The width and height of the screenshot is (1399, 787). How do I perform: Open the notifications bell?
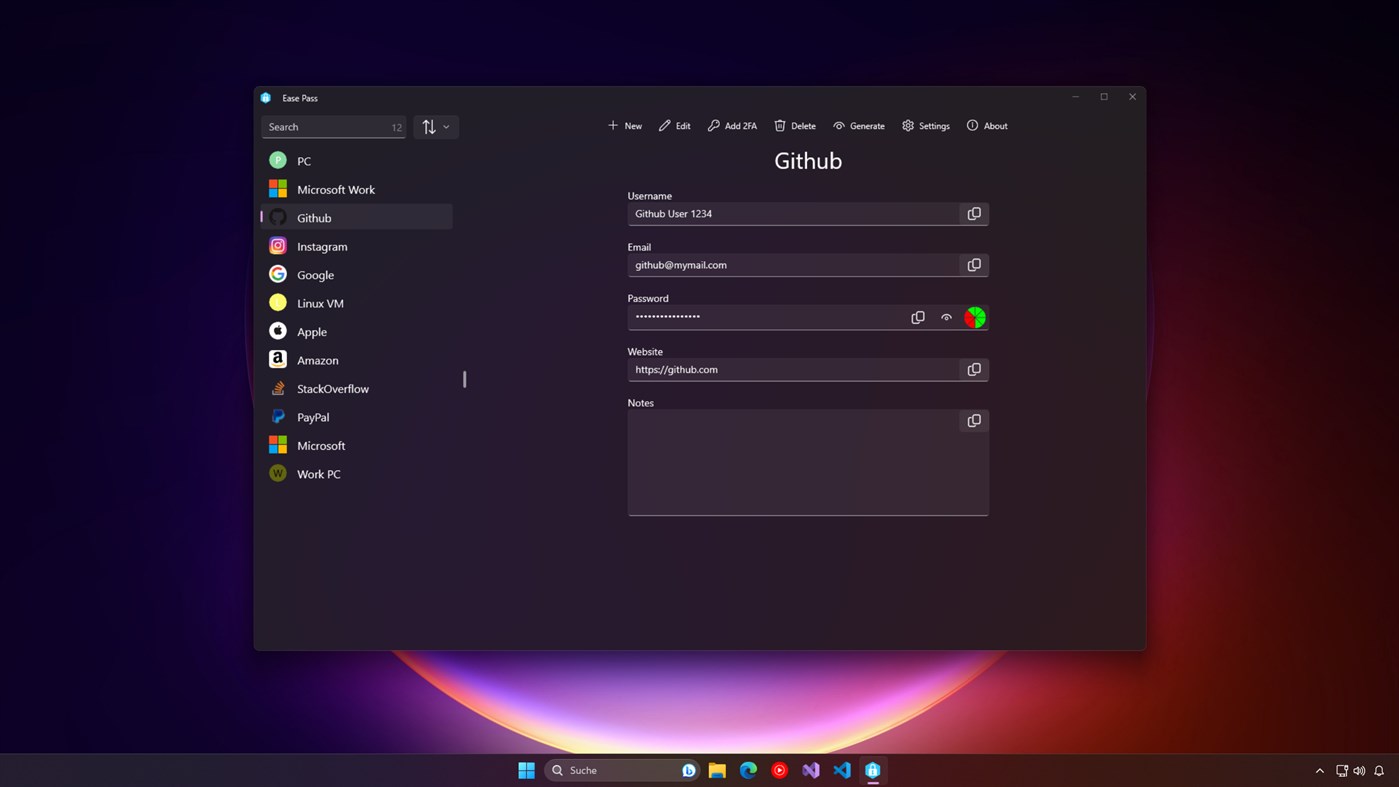(x=1379, y=771)
